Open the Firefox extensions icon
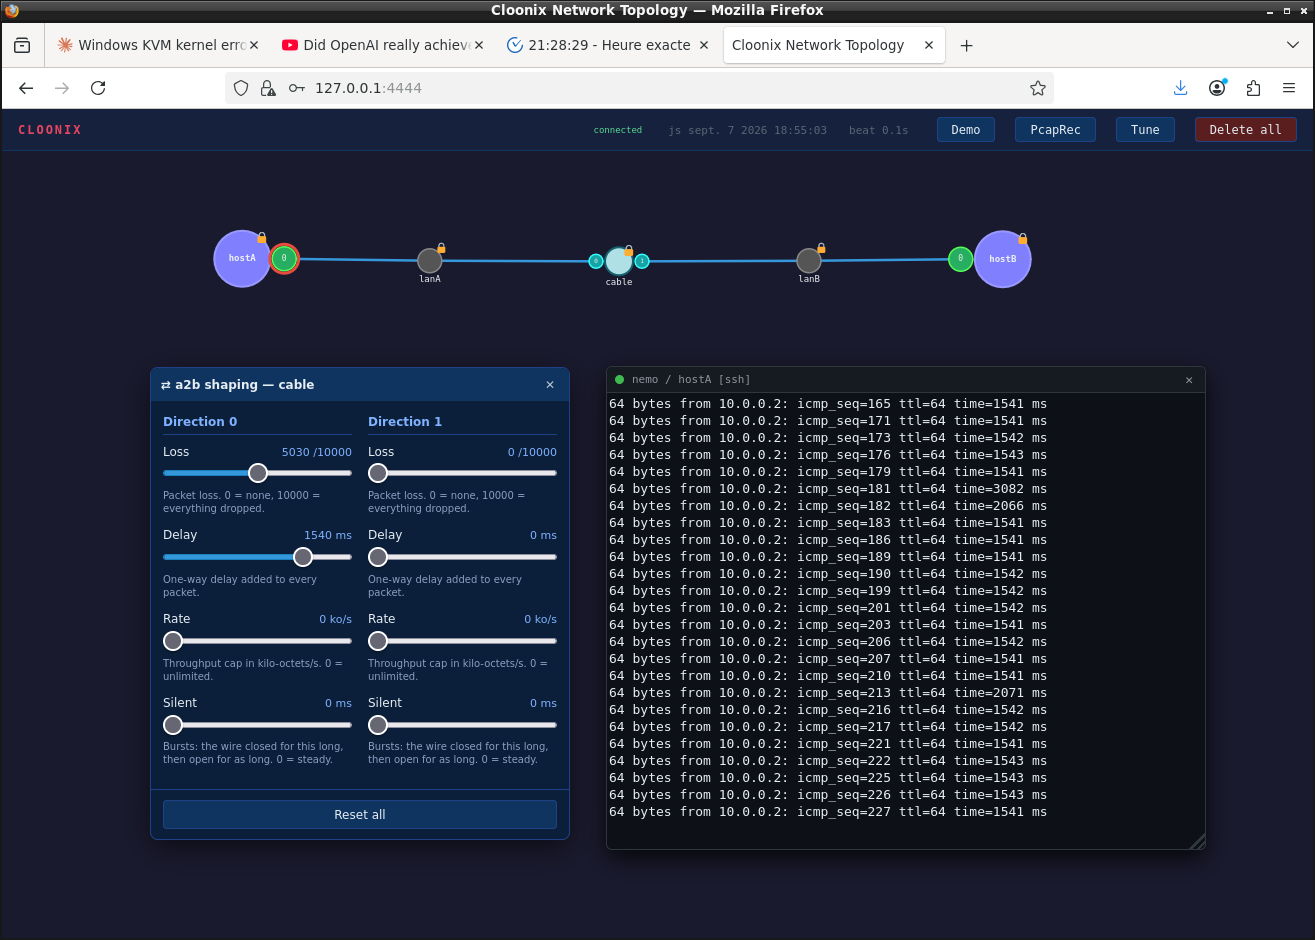 point(1253,88)
